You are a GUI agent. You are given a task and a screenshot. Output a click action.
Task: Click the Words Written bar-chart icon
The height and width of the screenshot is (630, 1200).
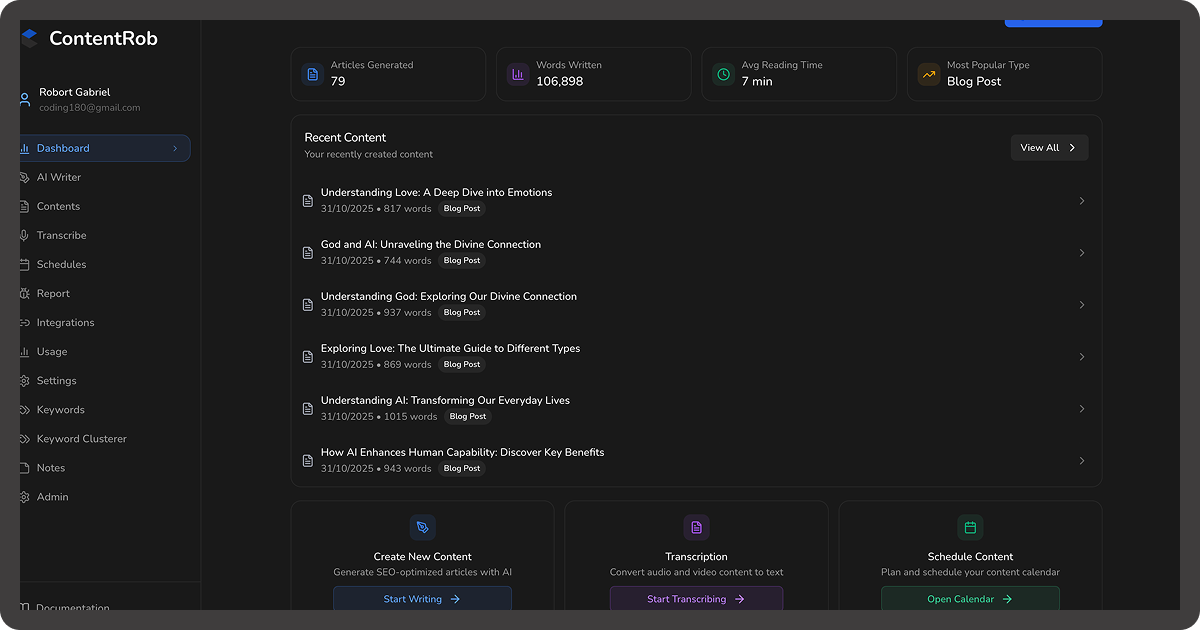(x=517, y=74)
